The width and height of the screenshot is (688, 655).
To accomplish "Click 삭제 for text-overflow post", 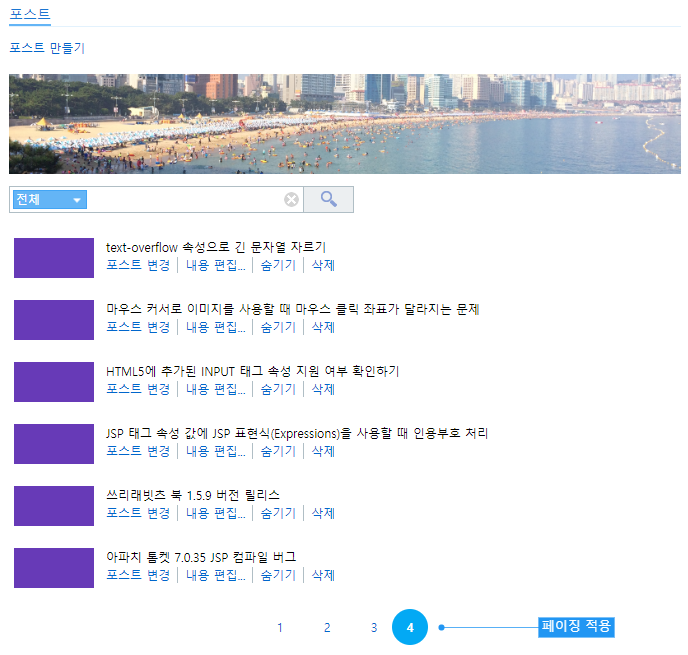I will [x=323, y=265].
